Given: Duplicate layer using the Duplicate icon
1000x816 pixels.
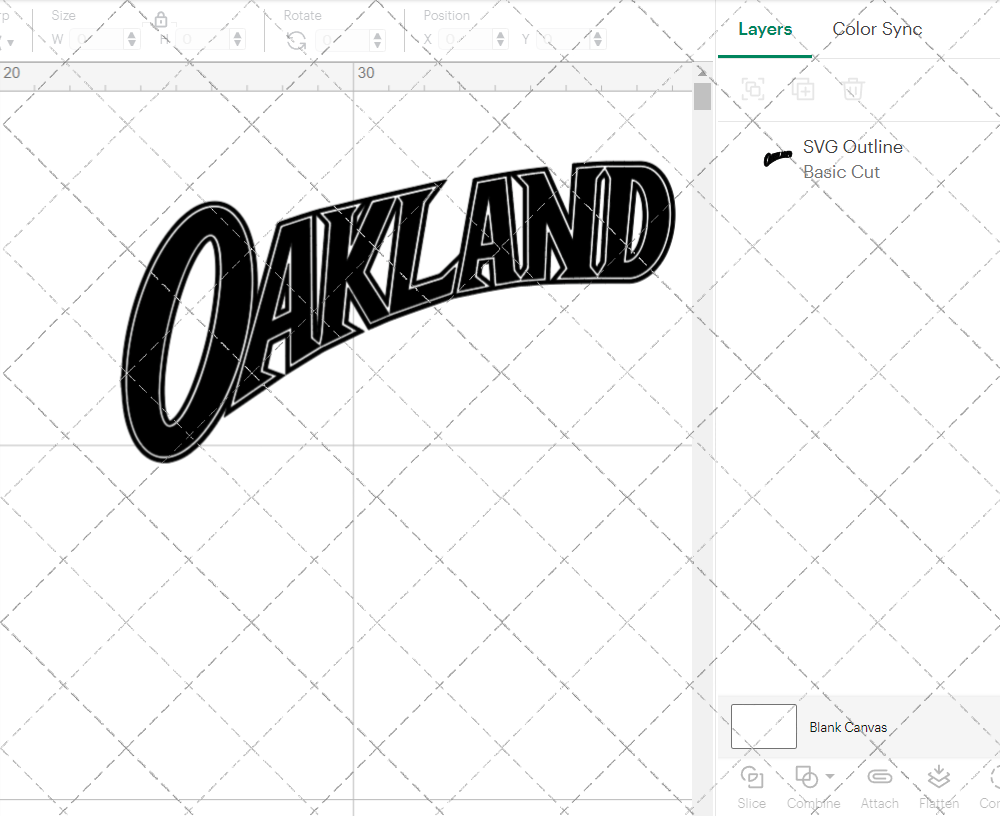Looking at the screenshot, I should pos(802,89).
